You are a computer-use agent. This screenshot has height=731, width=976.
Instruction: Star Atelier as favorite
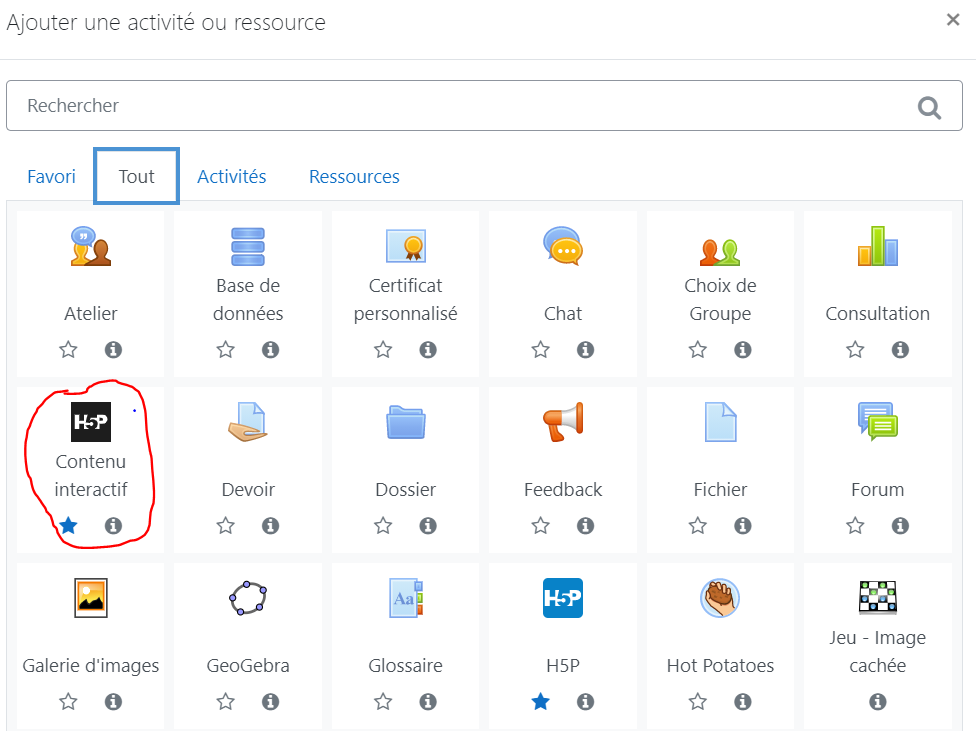click(68, 349)
